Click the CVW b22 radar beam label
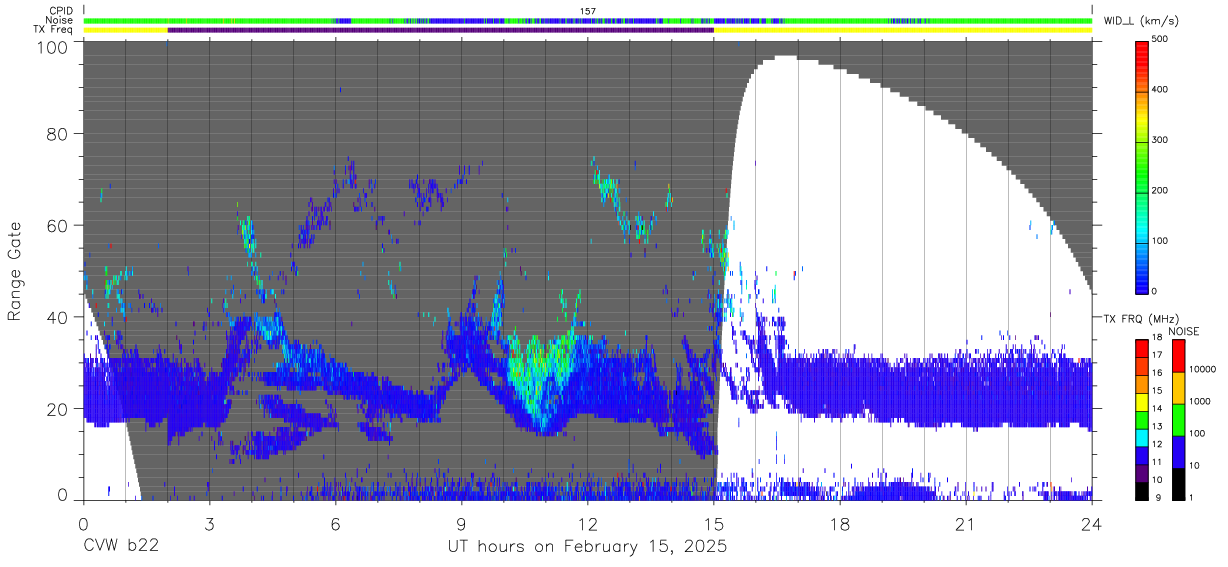Viewport: 1228px width, 567px height. 122,547
